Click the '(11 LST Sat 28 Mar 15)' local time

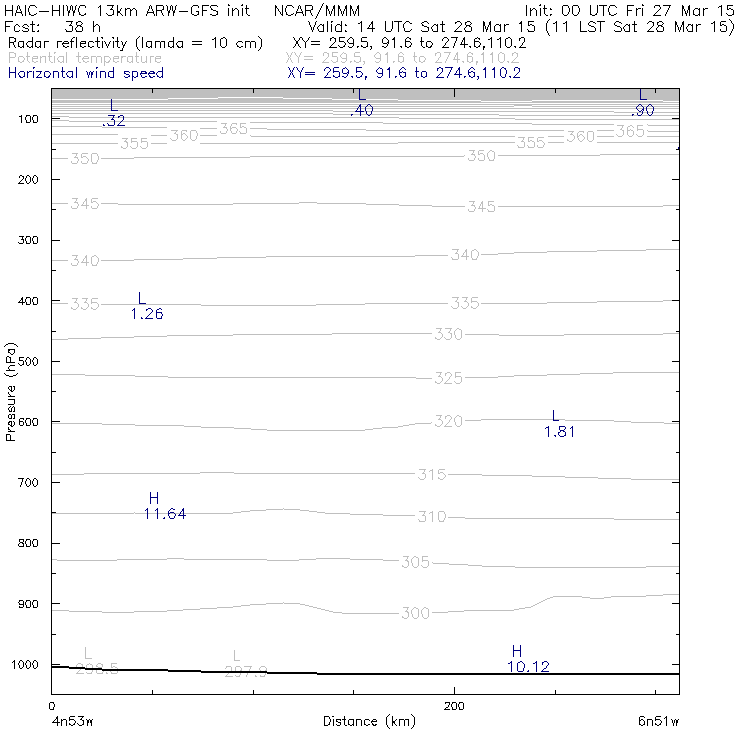pos(640,27)
